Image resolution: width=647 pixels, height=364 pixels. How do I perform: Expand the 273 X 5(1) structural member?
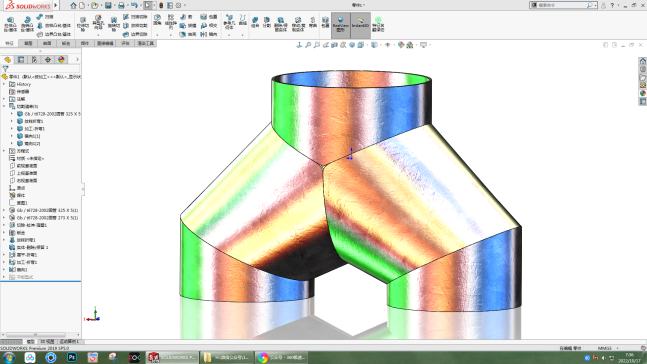pyautogui.click(x=4, y=218)
